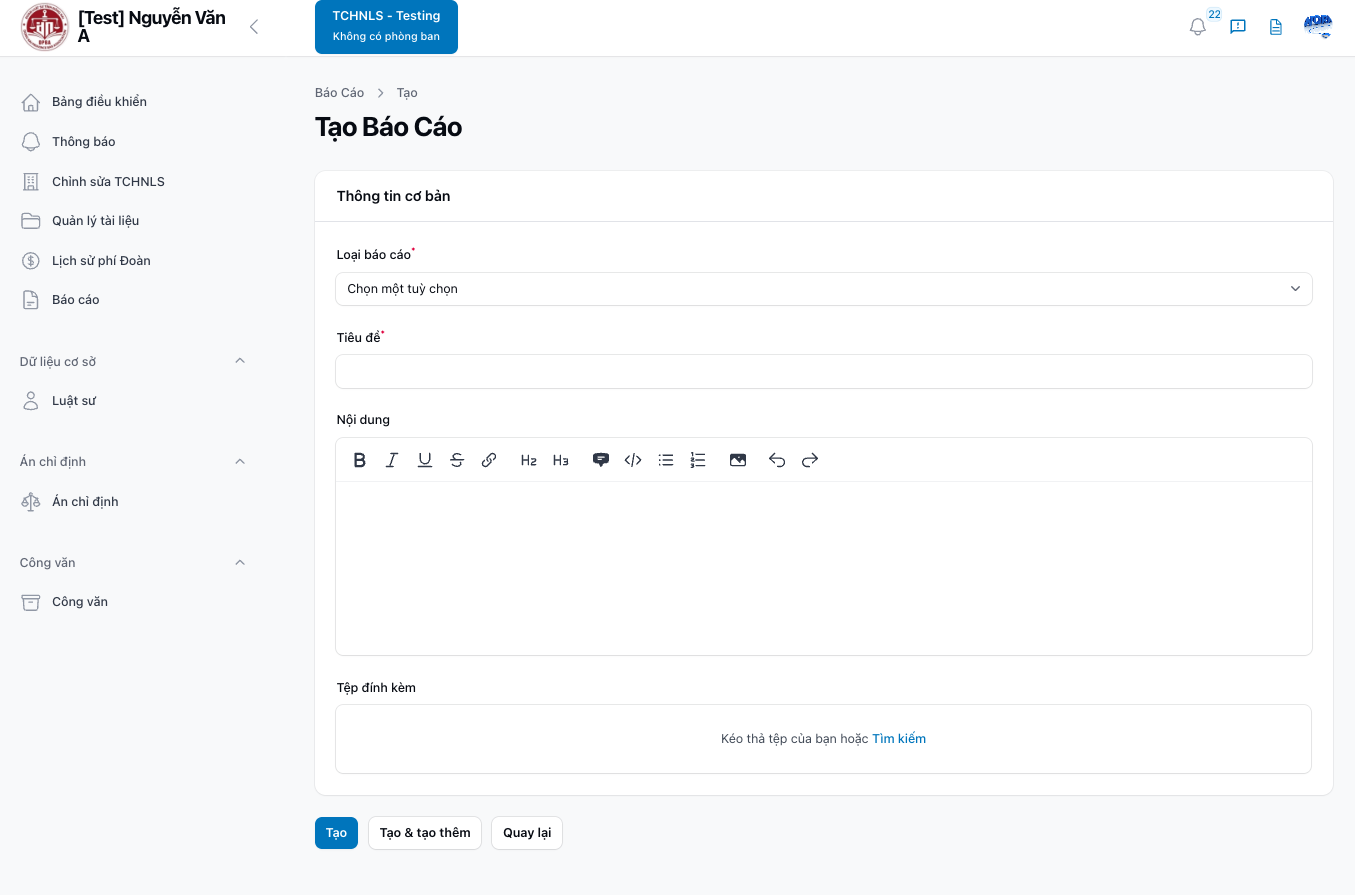
Task: Open the notifications bell icon
Action: [1197, 27]
